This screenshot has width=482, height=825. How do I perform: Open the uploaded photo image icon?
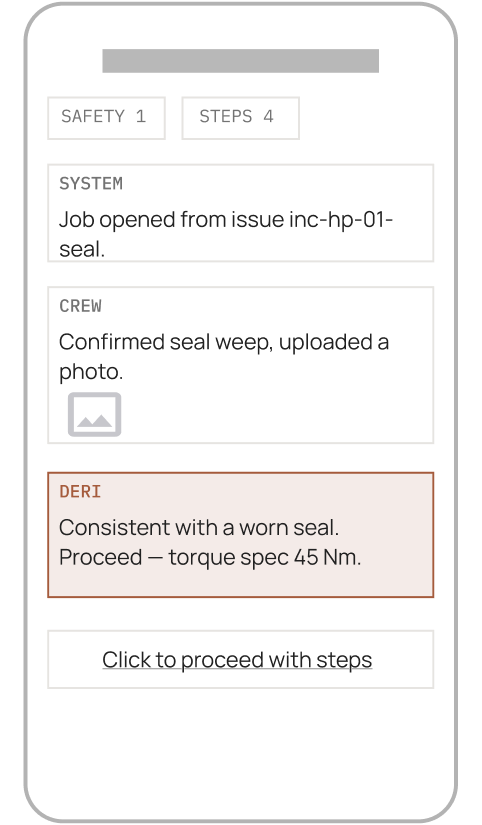95,414
